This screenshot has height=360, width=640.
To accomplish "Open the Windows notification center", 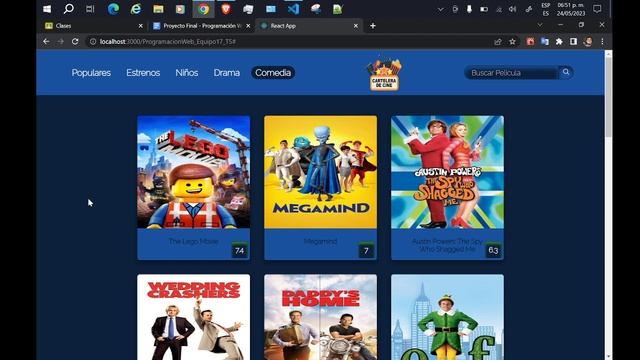I will pyautogui.click(x=597, y=9).
